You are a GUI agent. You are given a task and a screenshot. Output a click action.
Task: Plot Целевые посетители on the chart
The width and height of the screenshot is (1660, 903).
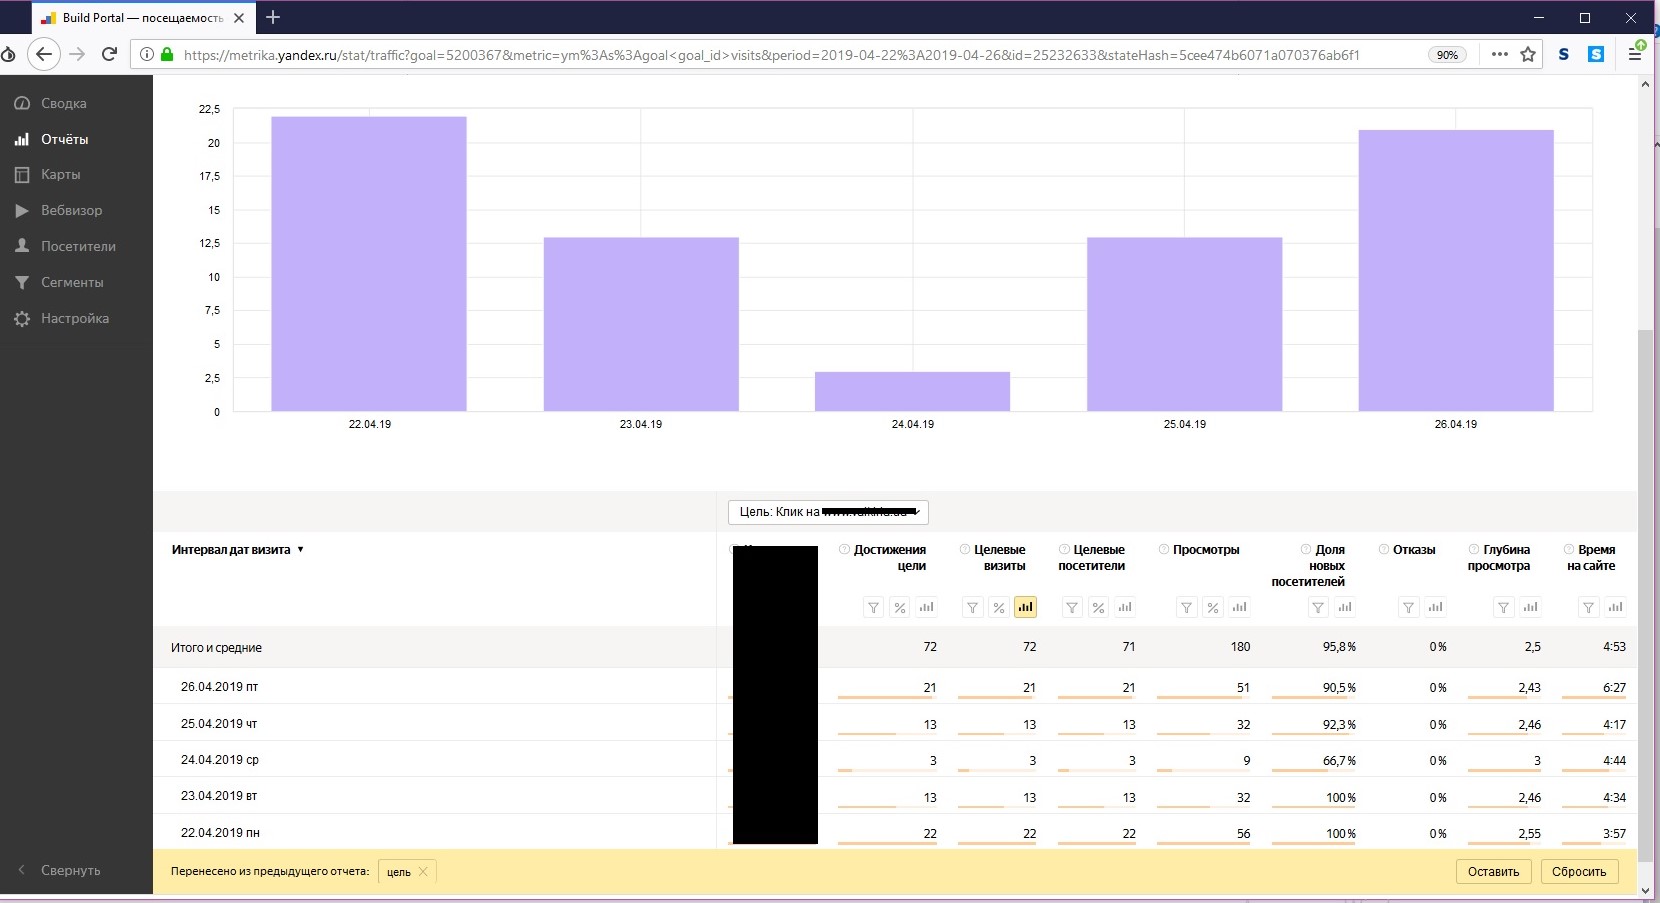(x=1125, y=607)
